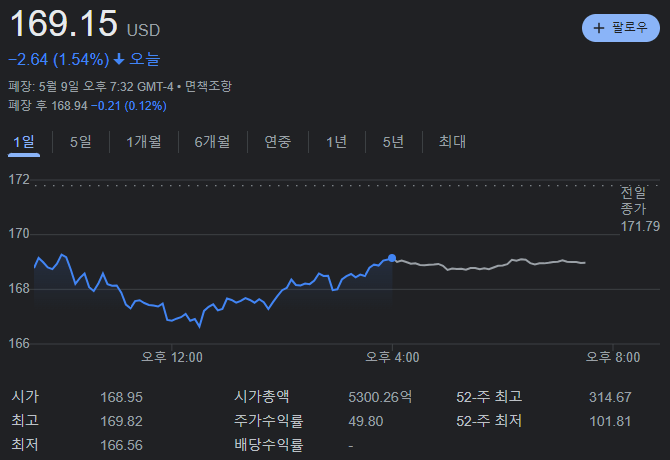Click the 52-주 최고 value 314.67

coord(610,397)
